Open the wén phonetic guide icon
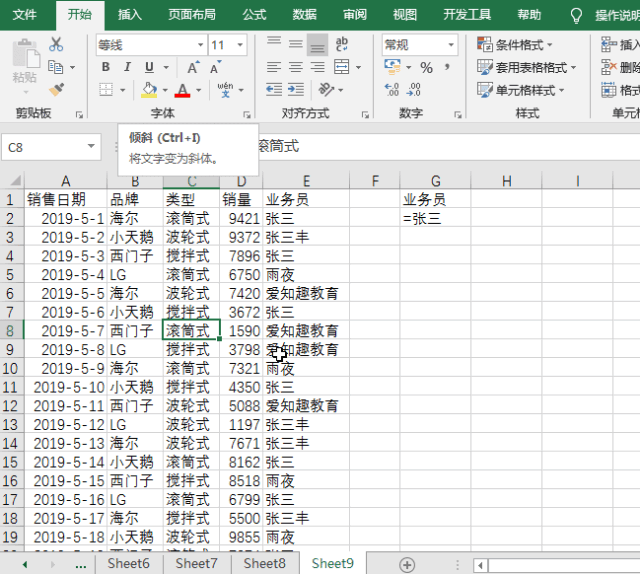640x574 pixels. point(225,90)
